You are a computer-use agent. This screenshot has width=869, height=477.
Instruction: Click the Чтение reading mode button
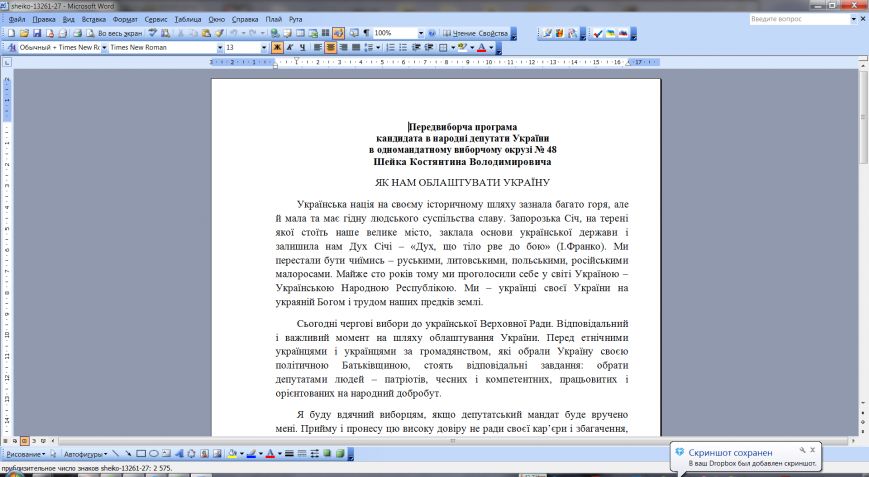[459, 33]
